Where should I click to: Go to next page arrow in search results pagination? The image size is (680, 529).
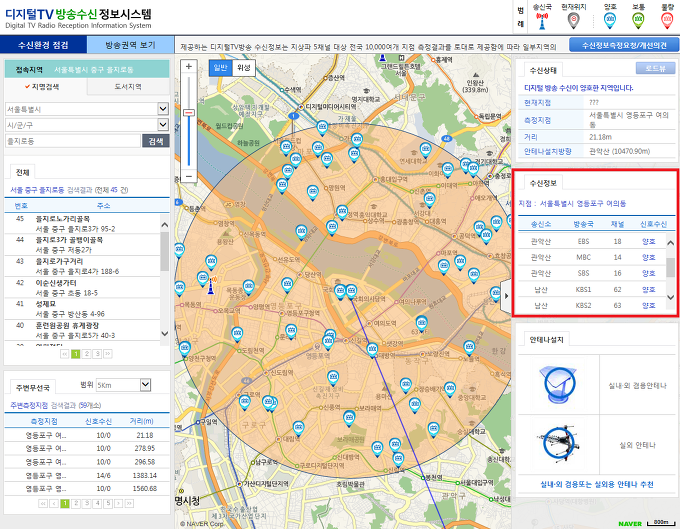click(x=108, y=354)
